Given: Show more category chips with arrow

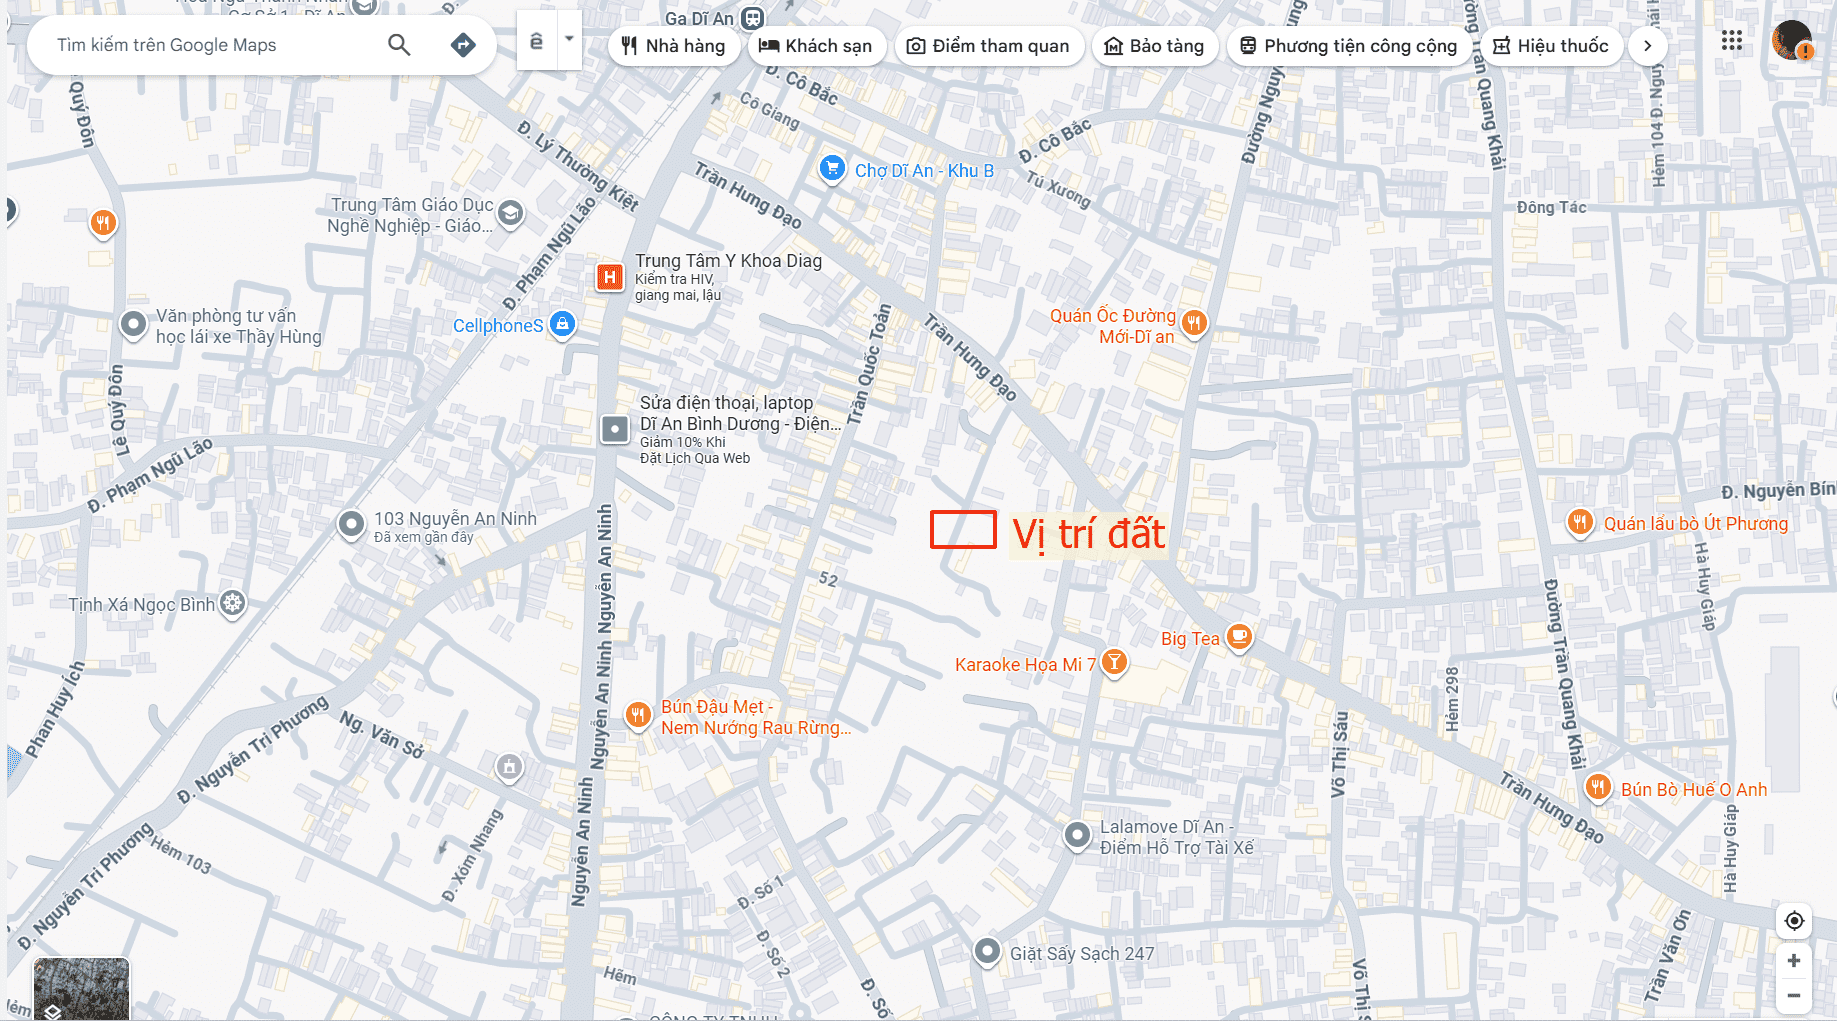Looking at the screenshot, I should [x=1648, y=46].
